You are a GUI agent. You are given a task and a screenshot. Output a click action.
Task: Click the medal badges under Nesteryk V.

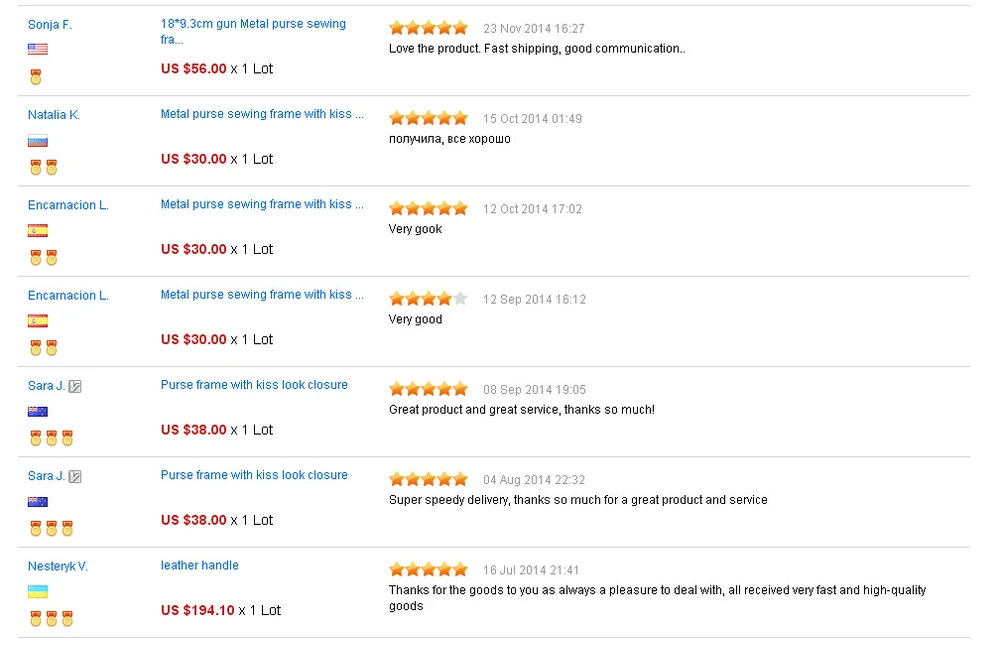coord(52,618)
